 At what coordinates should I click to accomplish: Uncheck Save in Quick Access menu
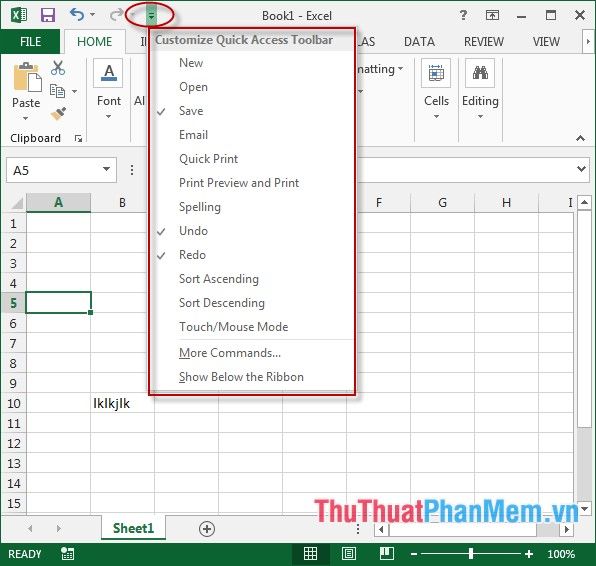coord(252,111)
